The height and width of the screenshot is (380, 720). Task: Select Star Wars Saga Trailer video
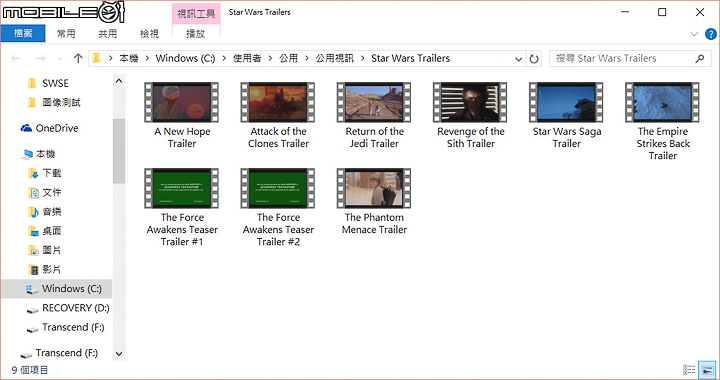coord(567,116)
